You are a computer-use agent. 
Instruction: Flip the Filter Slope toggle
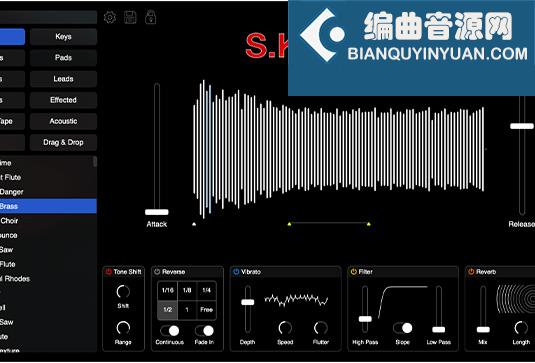(x=403, y=328)
